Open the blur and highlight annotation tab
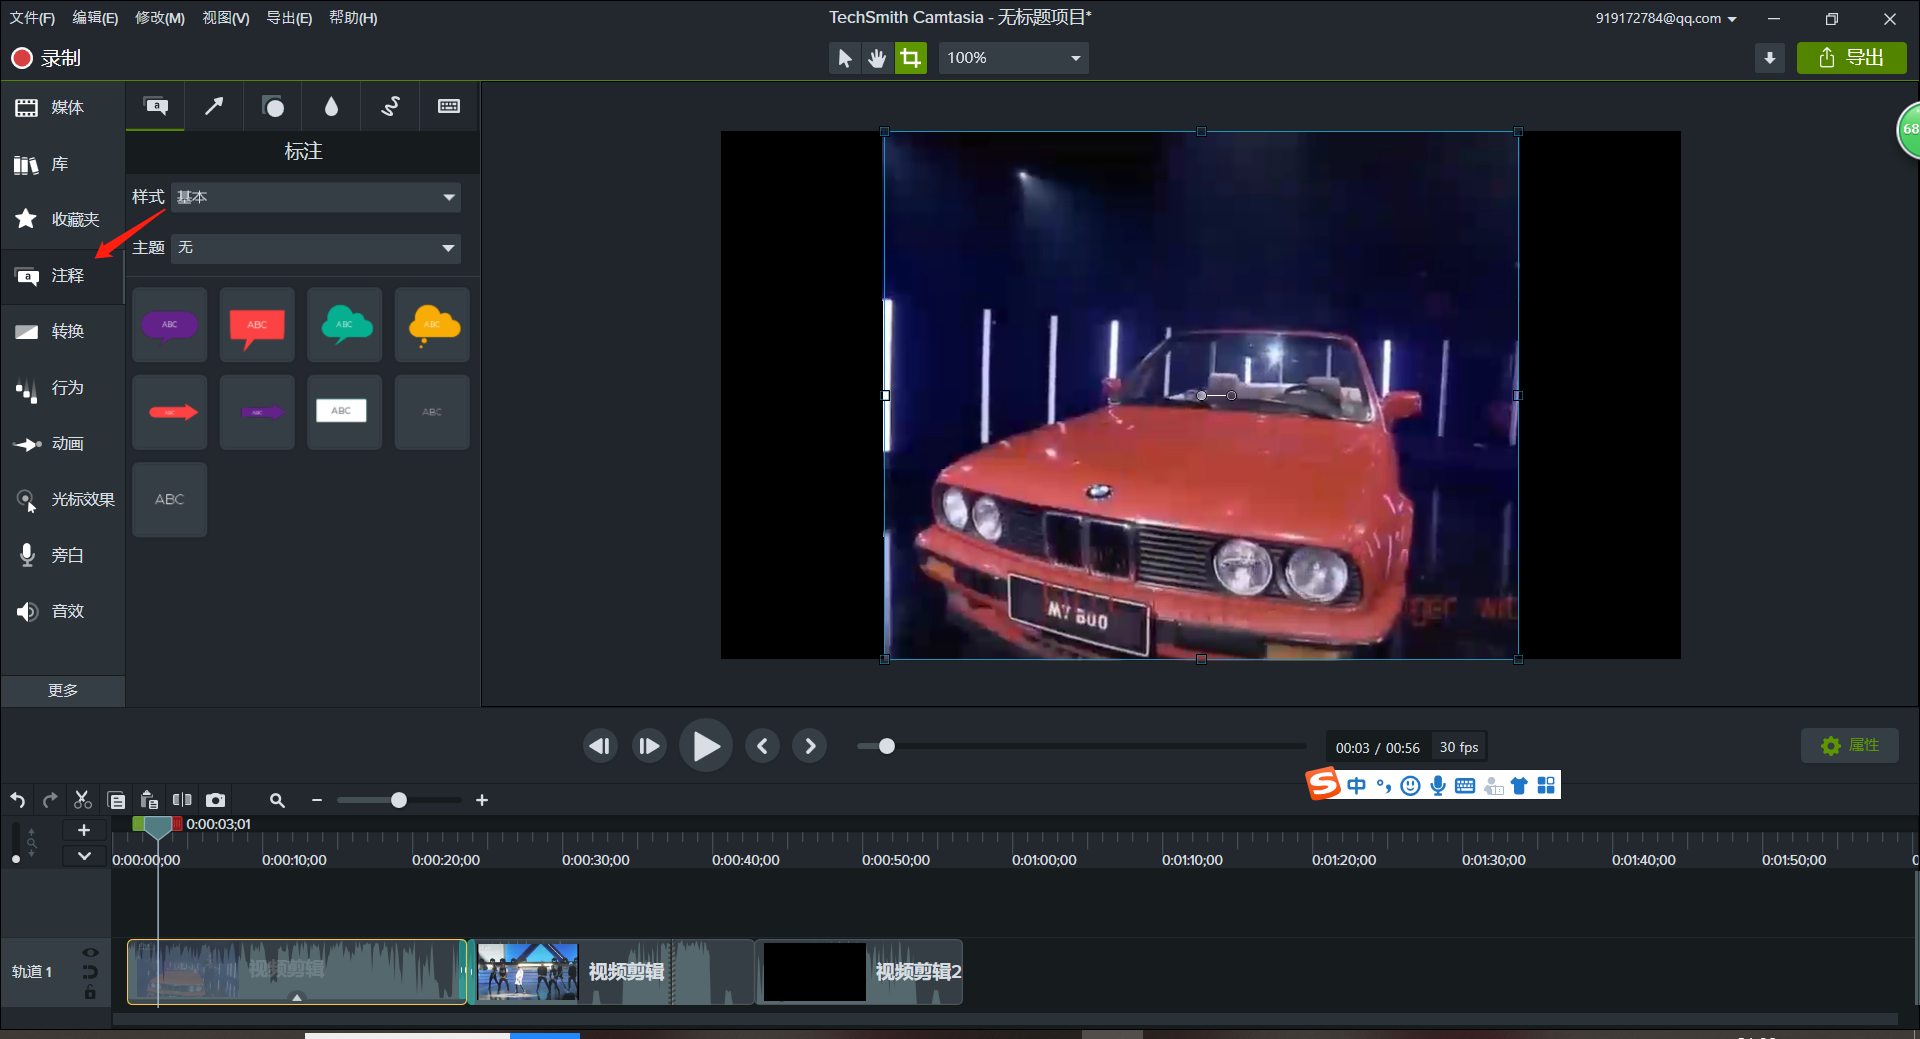Screen dimensions: 1920x1039 coord(332,106)
